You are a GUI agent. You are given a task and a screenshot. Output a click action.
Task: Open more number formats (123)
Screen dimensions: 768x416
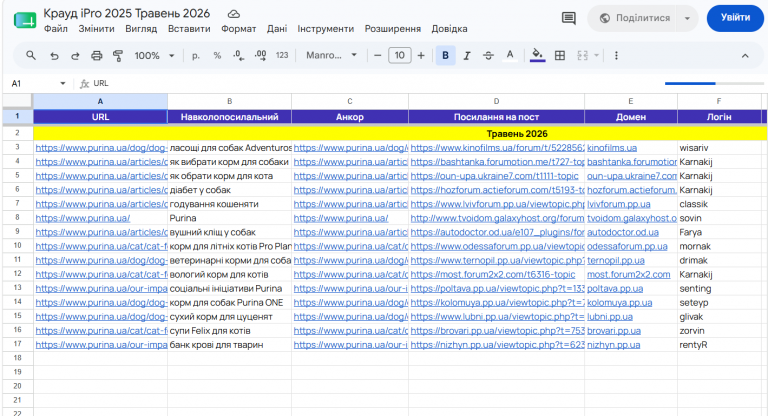tap(282, 55)
